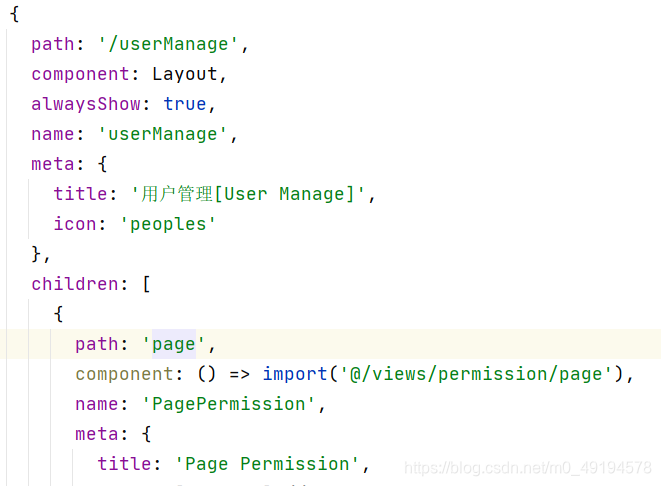Click the children property key
This screenshot has height=486, width=661.
pos(75,284)
